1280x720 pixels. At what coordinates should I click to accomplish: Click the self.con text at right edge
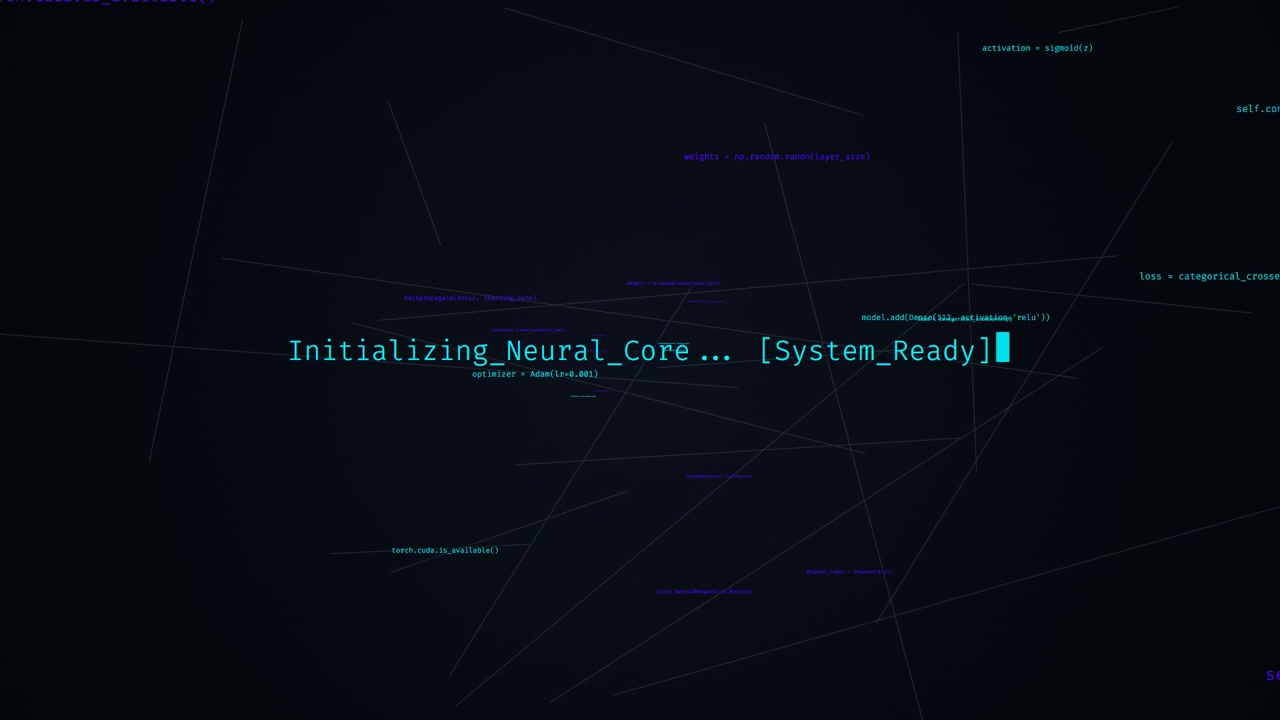[x=1258, y=109]
